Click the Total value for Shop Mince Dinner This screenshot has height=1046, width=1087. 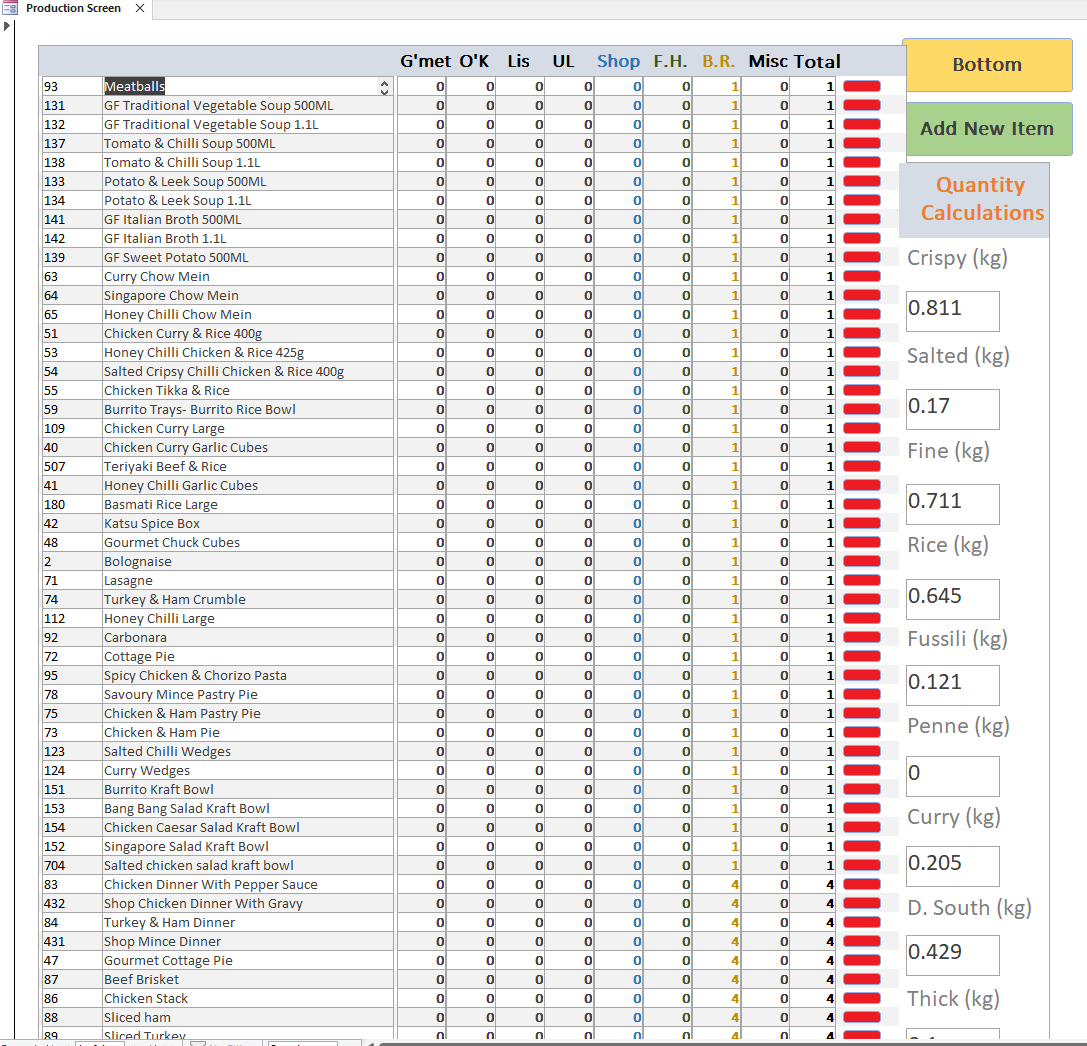812,942
